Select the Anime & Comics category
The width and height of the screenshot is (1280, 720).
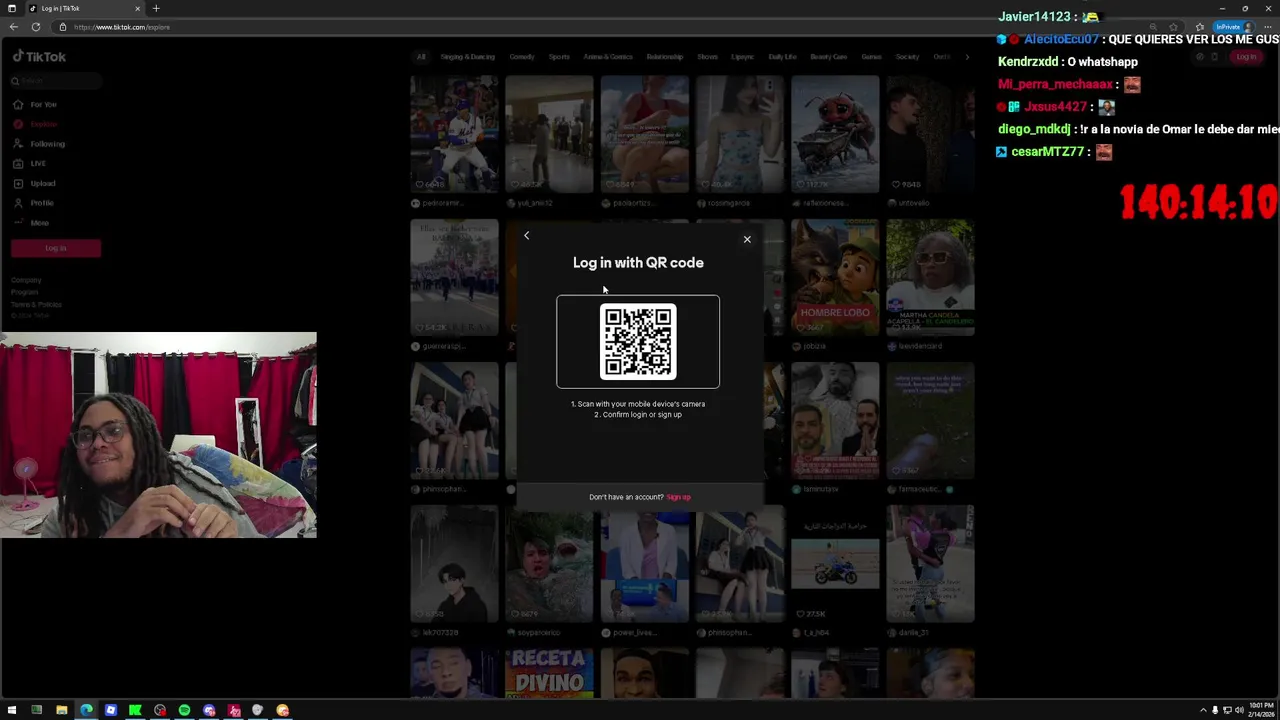608,57
